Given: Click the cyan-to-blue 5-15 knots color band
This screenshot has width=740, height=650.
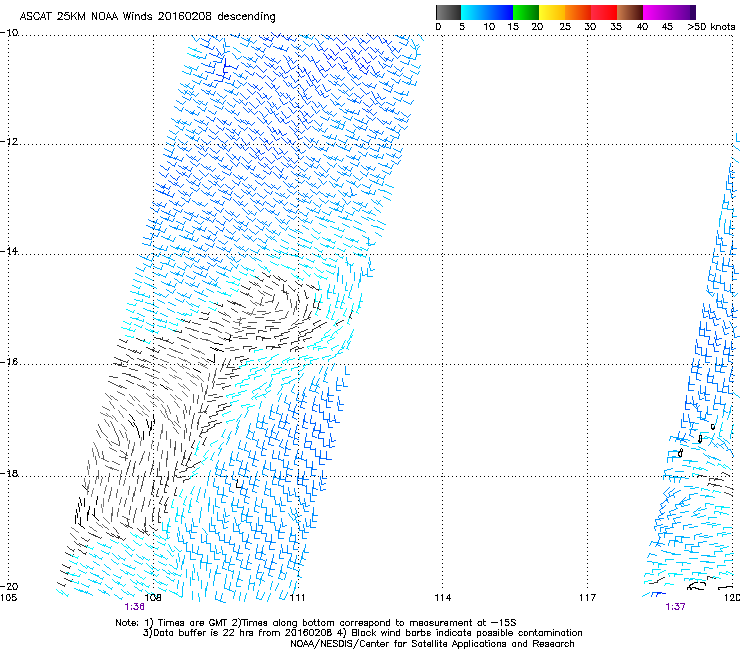Looking at the screenshot, I should [487, 12].
